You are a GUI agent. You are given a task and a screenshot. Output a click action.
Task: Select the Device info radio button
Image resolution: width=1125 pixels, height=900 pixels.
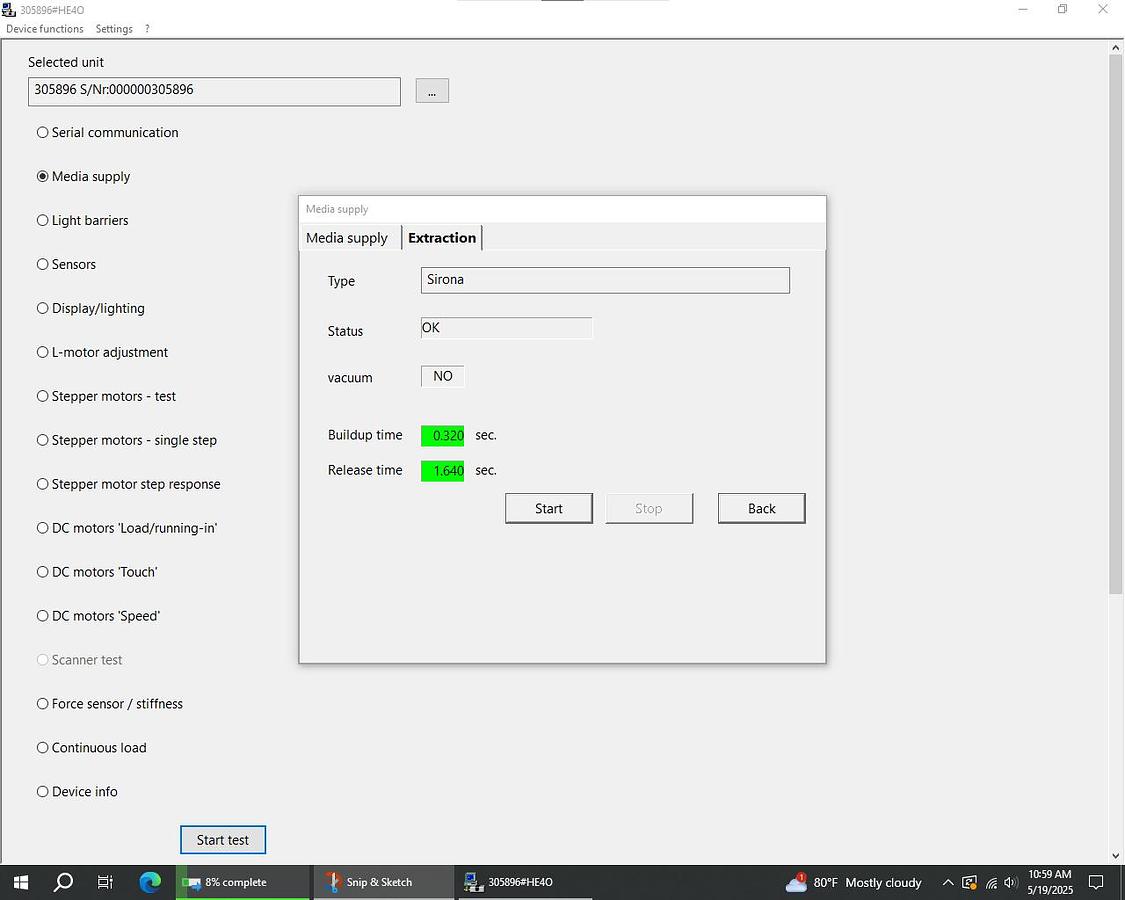tap(43, 791)
